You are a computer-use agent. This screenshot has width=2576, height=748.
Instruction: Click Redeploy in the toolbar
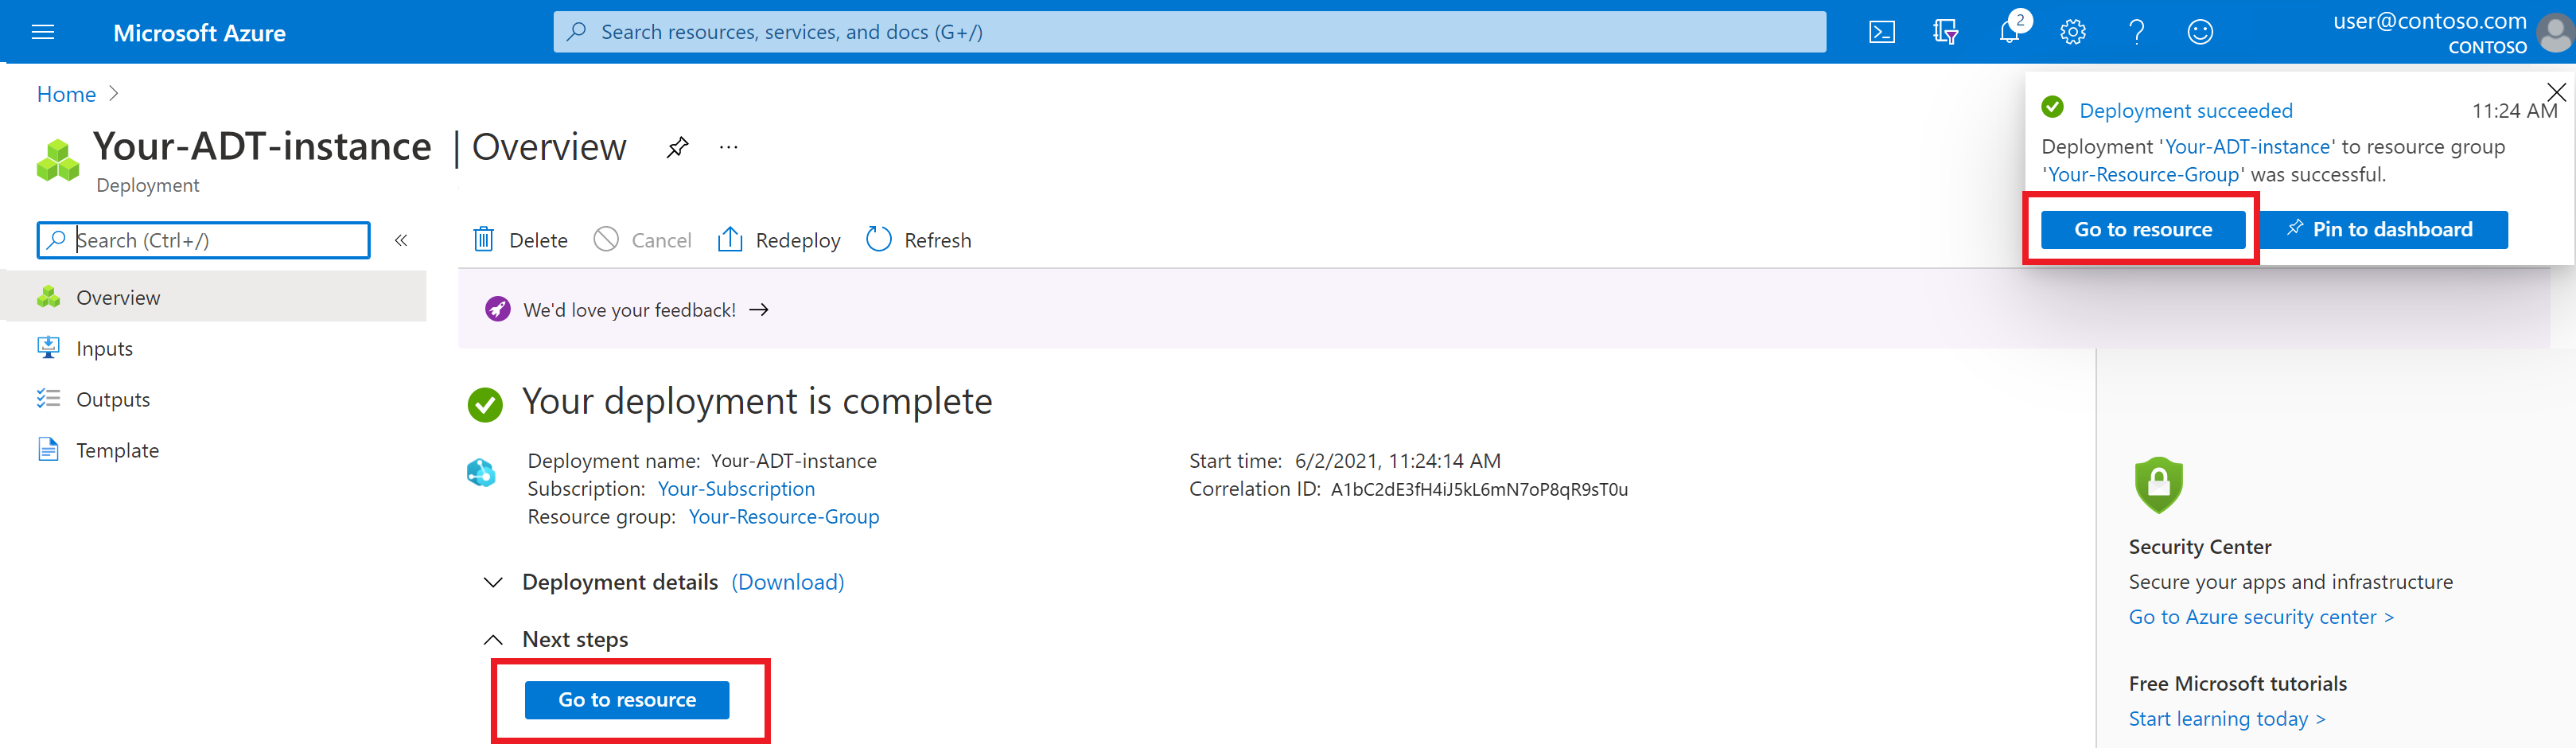tap(779, 240)
